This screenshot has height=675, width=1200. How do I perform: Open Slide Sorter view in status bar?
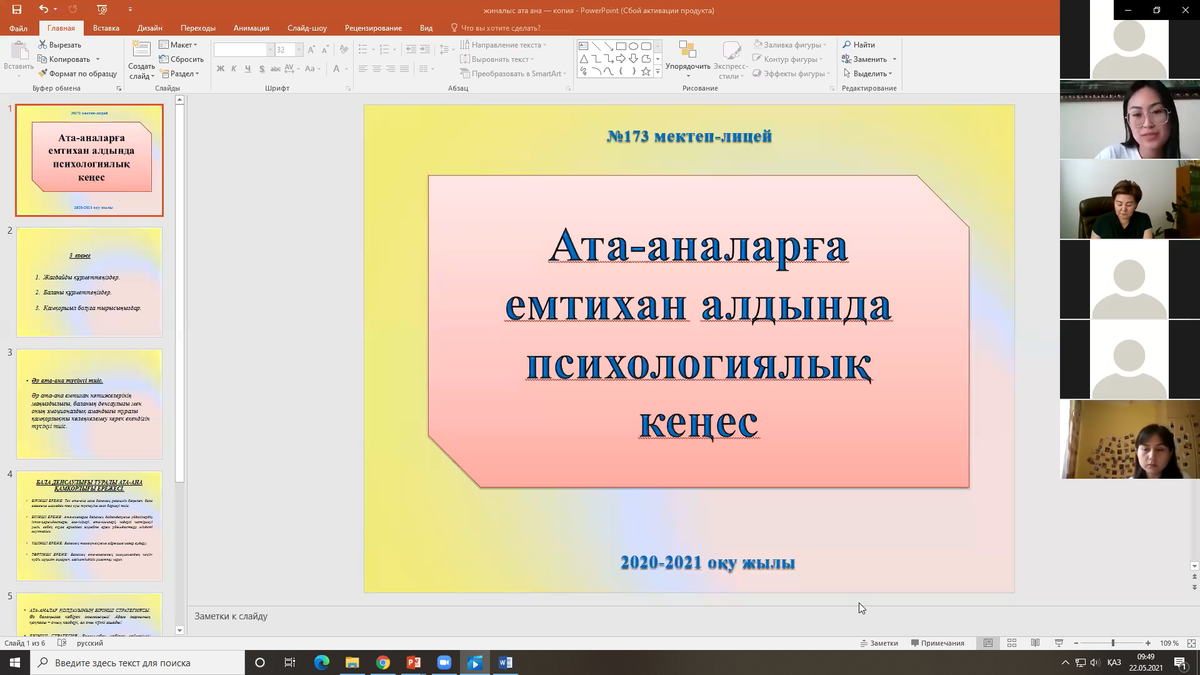pos(1011,643)
